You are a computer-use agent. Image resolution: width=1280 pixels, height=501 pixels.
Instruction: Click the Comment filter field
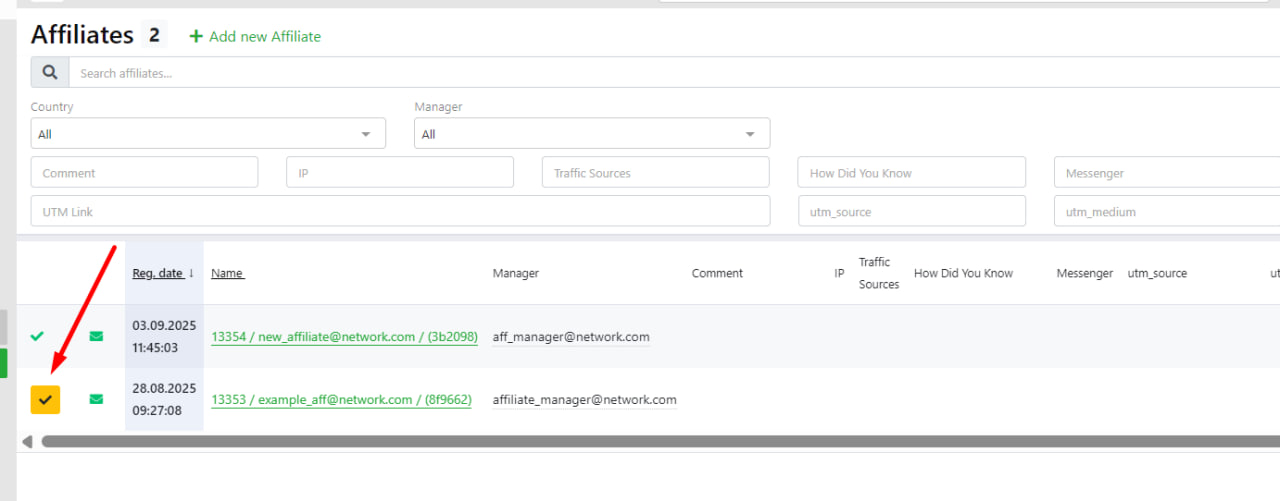tap(144, 172)
